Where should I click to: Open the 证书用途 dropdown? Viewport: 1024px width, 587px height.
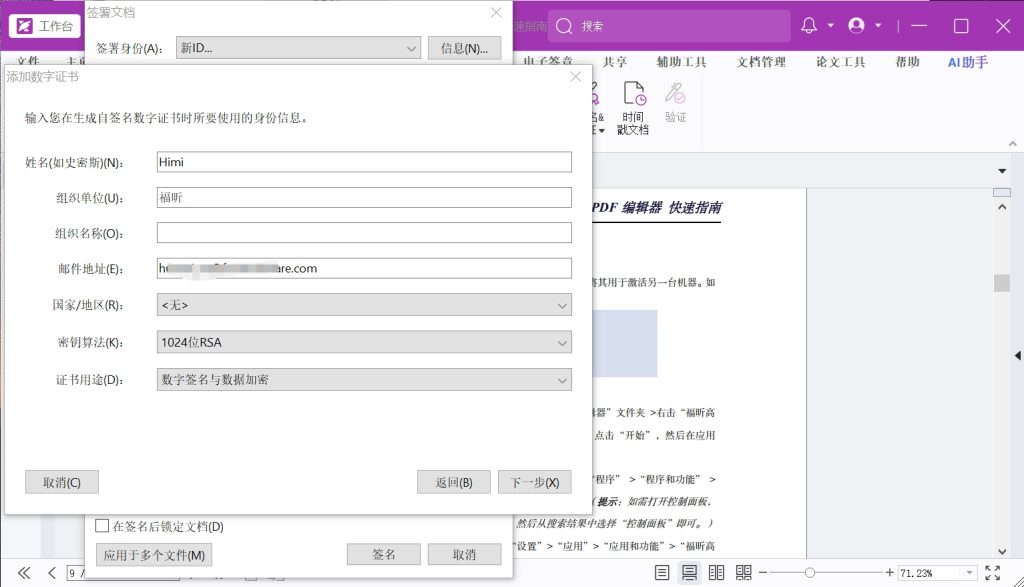pos(364,380)
